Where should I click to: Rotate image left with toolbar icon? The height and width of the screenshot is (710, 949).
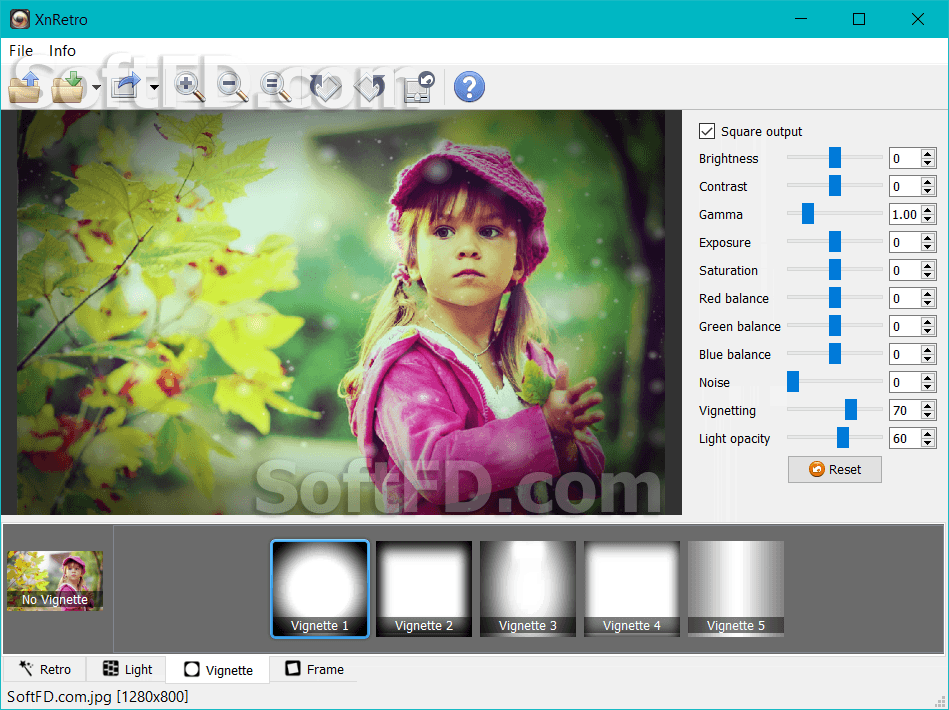(x=326, y=87)
